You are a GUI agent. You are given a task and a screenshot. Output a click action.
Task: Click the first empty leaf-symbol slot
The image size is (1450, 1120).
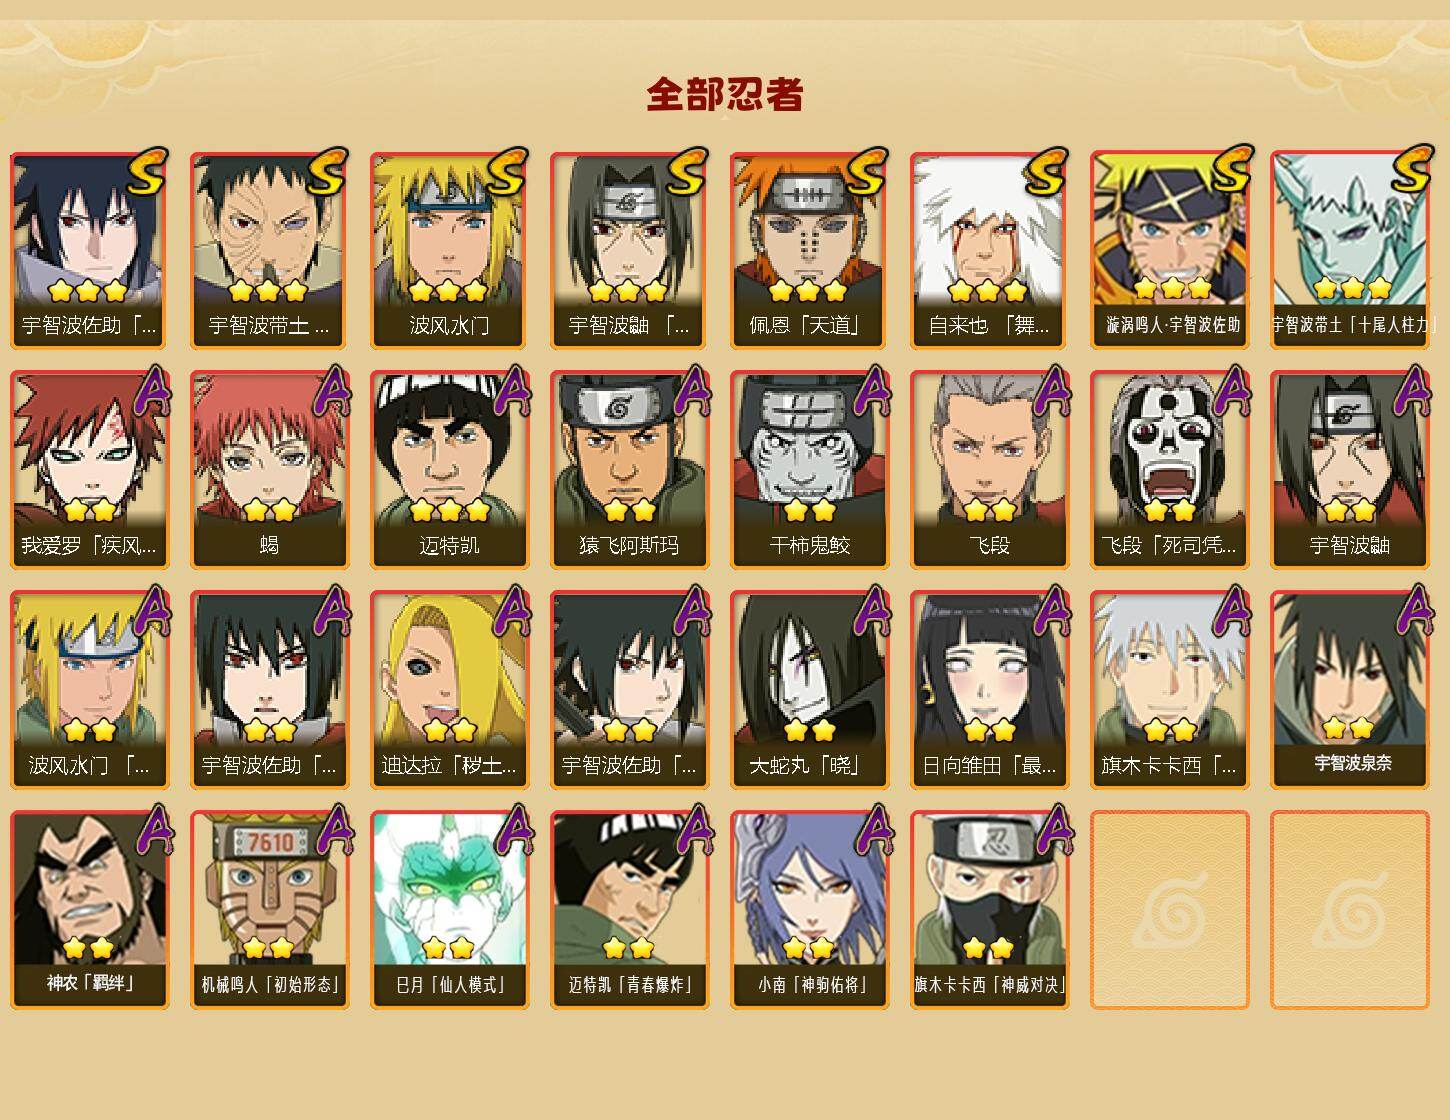pyautogui.click(x=1169, y=910)
